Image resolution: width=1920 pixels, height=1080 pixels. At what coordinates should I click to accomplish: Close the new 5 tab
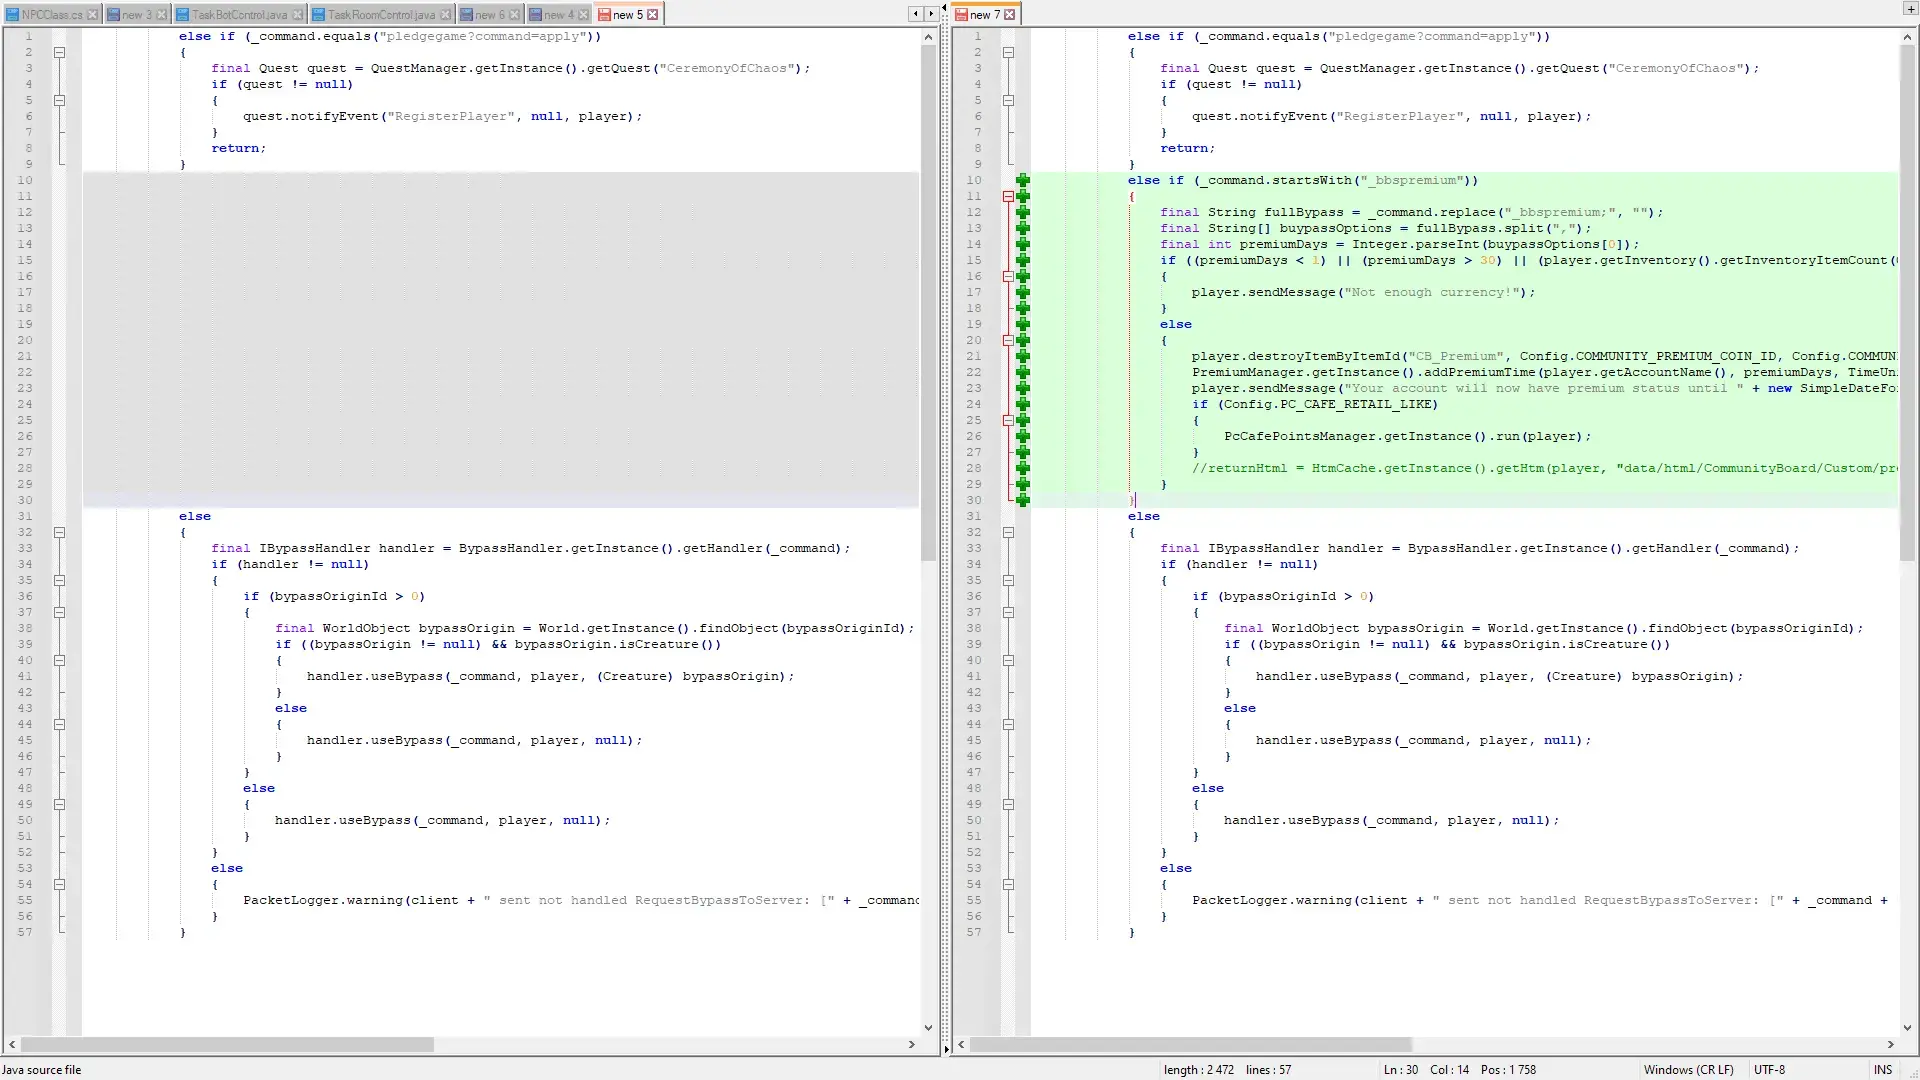pos(652,15)
